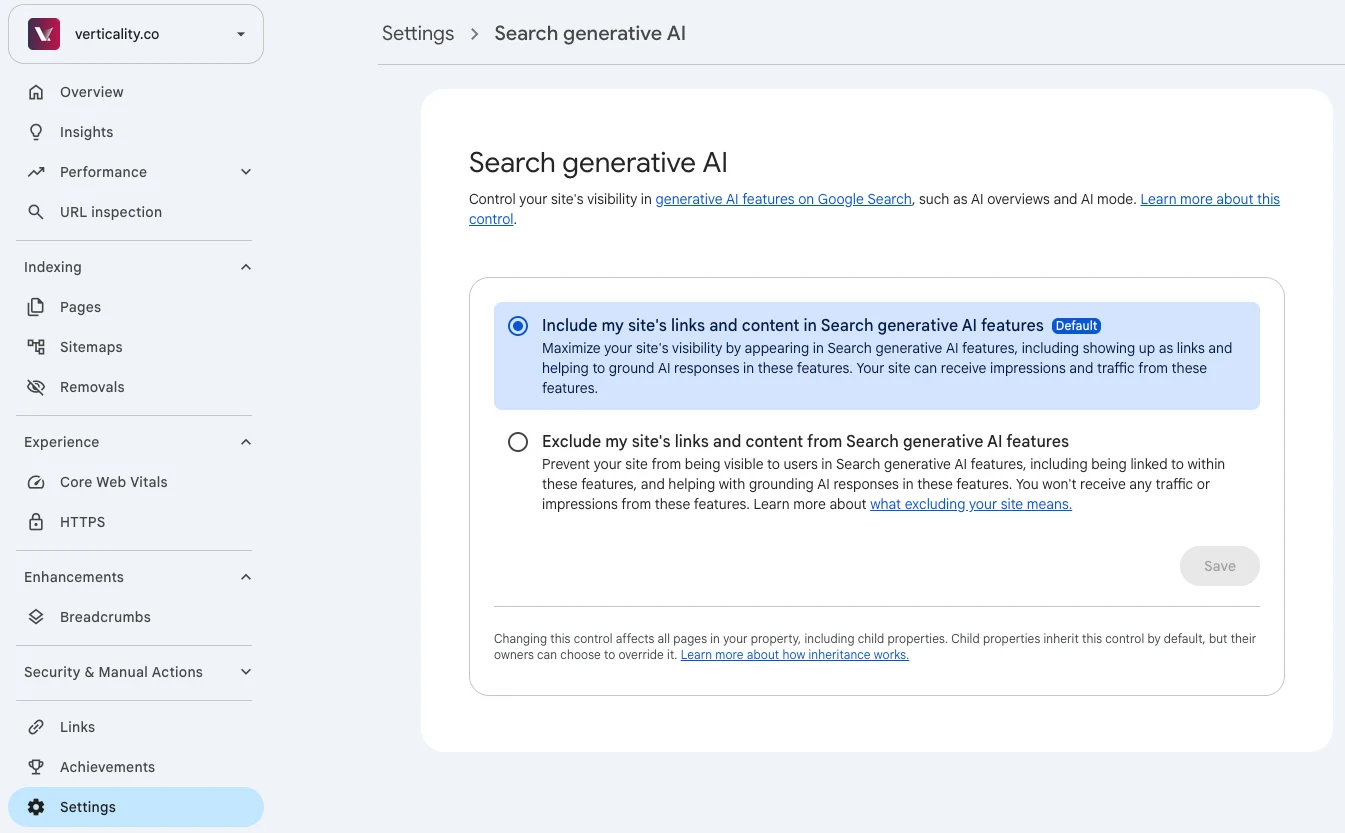Open the Removals menu label

(x=92, y=387)
